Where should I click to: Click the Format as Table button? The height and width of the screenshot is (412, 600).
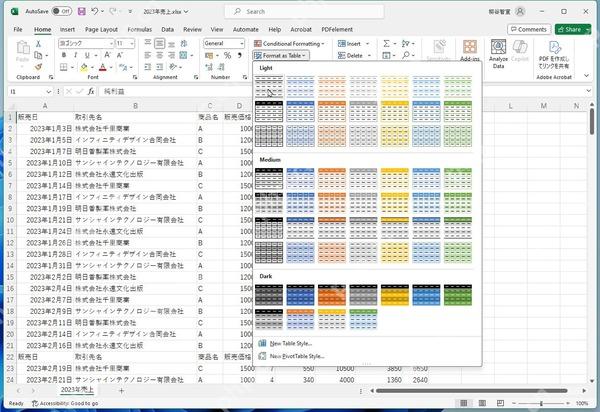pyautogui.click(x=281, y=55)
